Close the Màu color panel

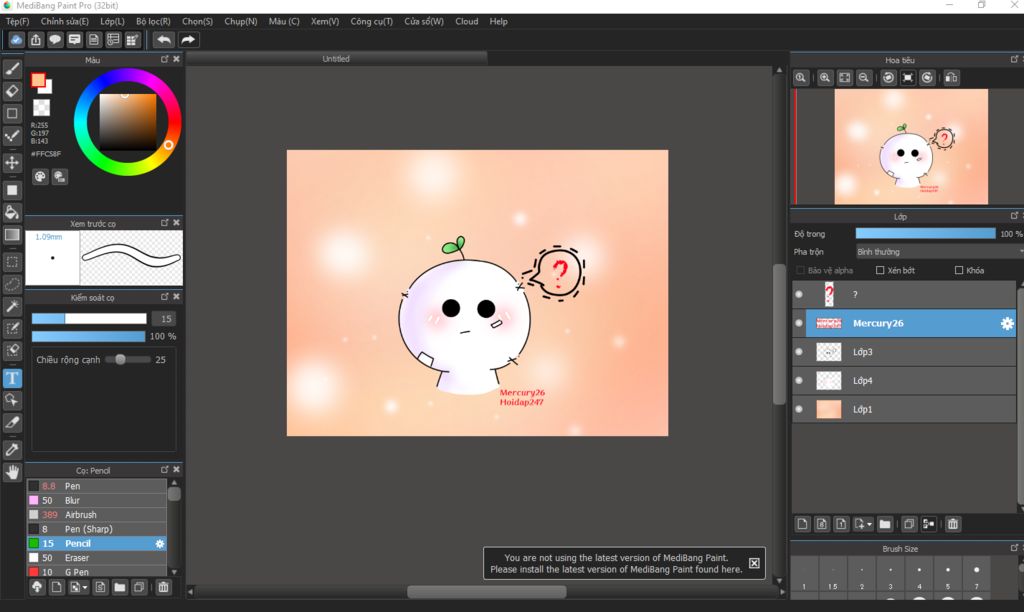[176, 59]
